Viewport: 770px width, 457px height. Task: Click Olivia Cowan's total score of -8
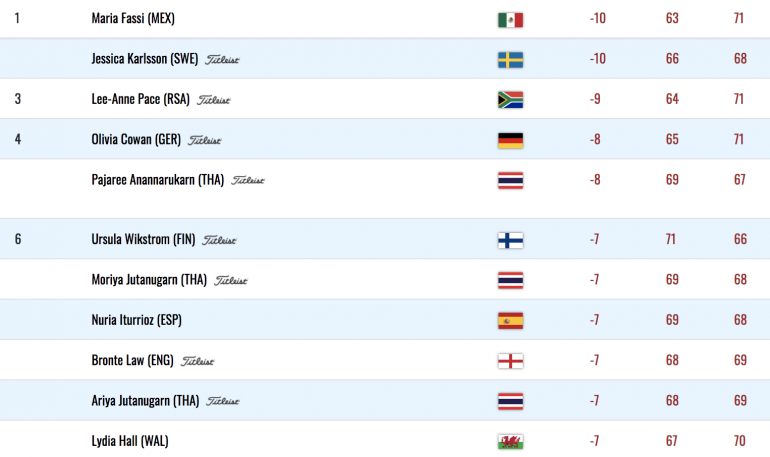pyautogui.click(x=595, y=139)
